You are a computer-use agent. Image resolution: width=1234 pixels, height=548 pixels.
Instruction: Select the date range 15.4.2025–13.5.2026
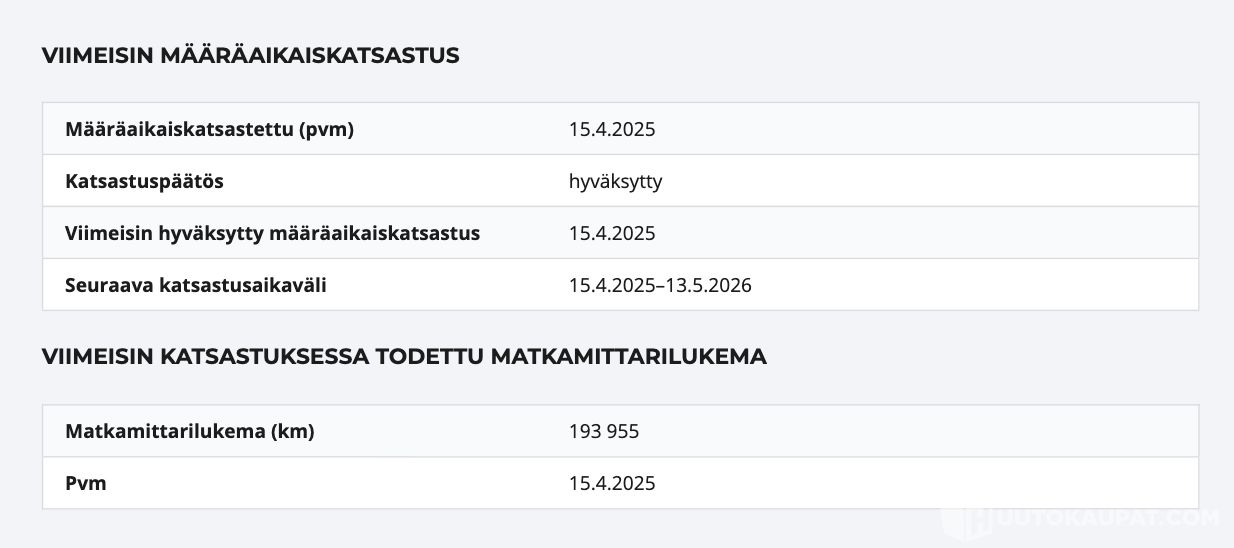[x=660, y=285]
